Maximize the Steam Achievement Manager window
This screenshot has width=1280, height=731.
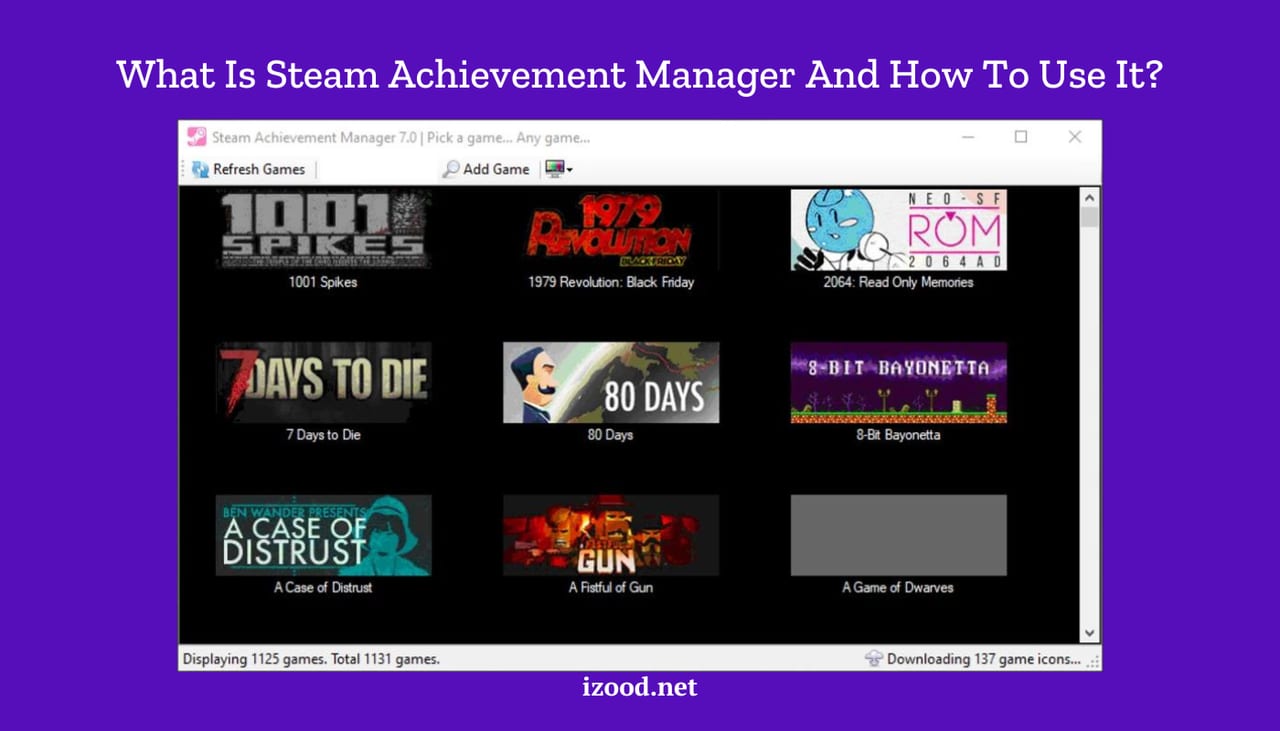click(x=1021, y=137)
